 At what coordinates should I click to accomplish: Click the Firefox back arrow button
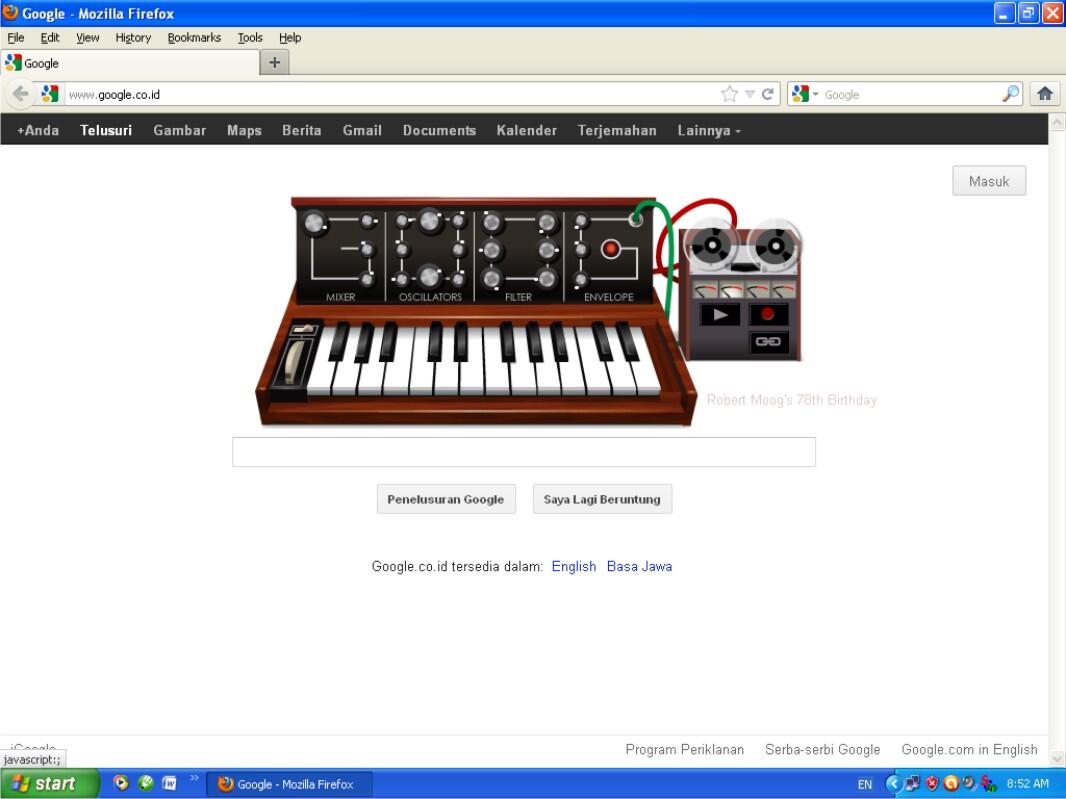coord(20,94)
